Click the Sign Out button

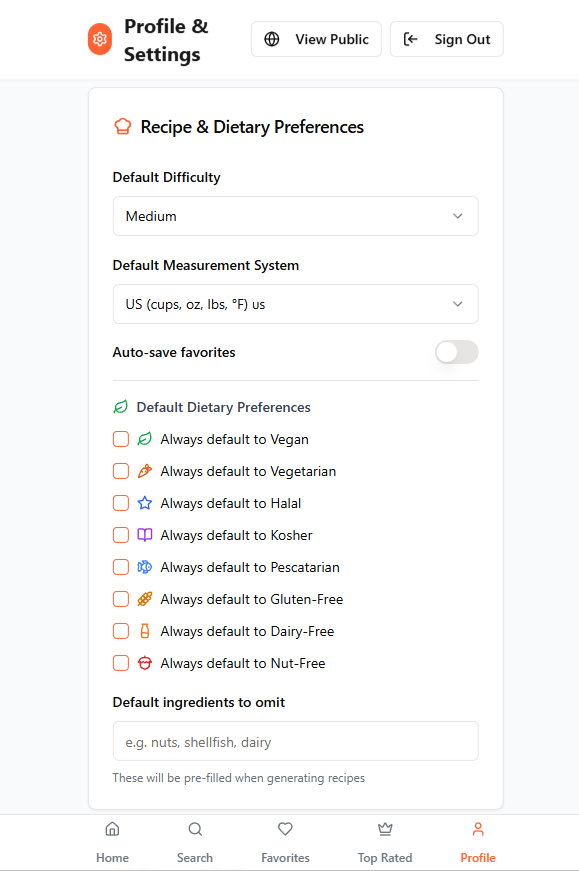click(x=447, y=39)
